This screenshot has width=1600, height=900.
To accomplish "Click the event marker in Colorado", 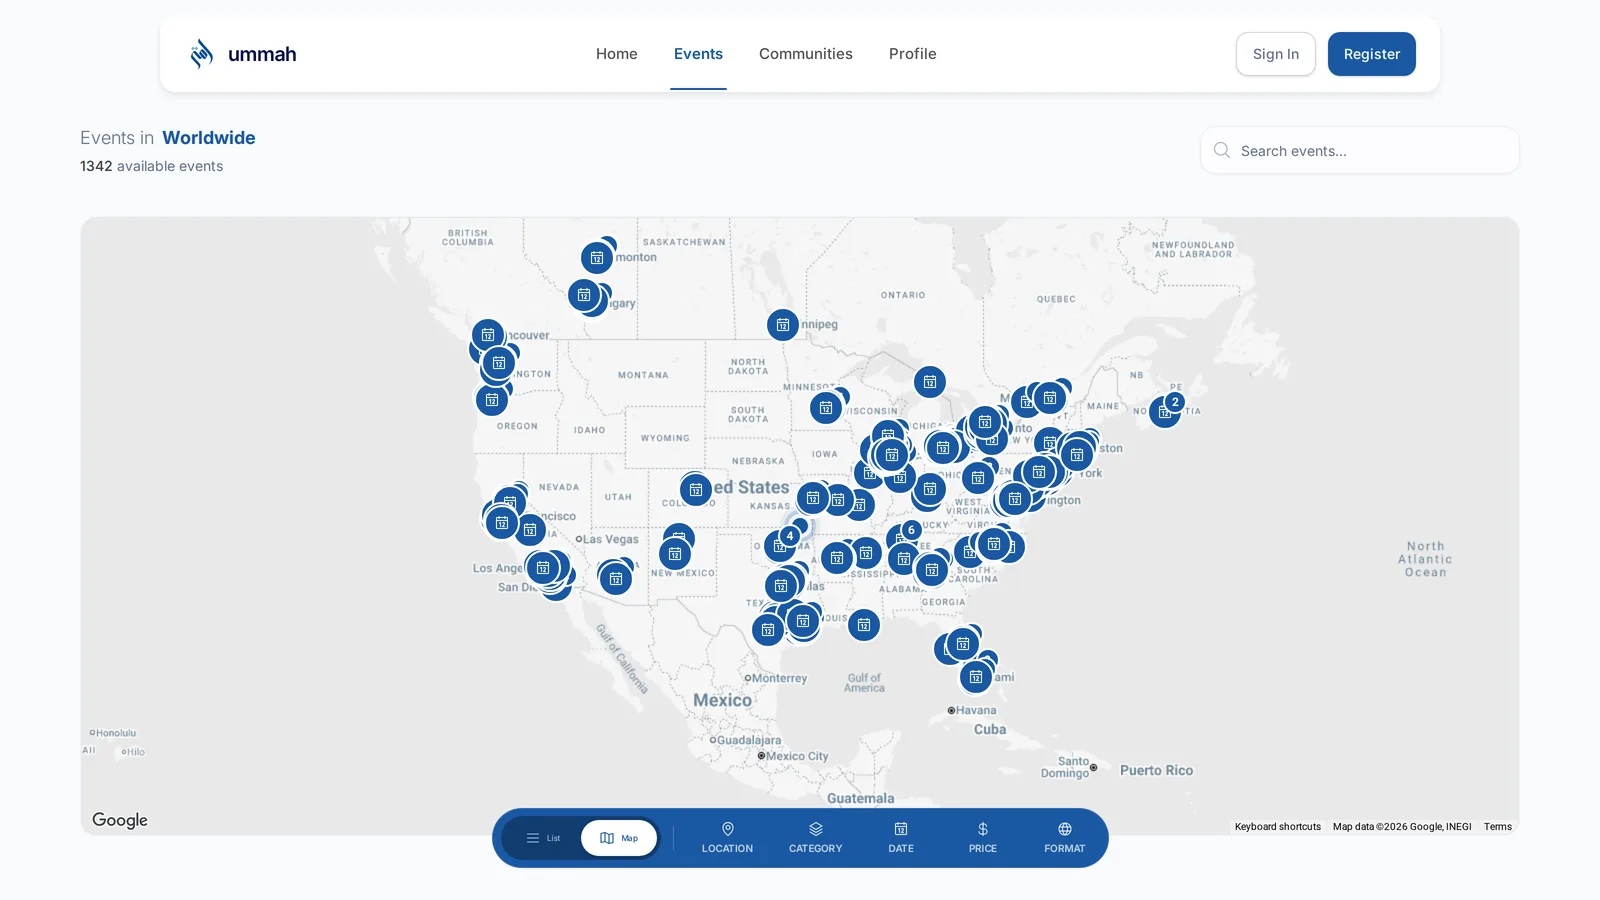I will pos(696,490).
